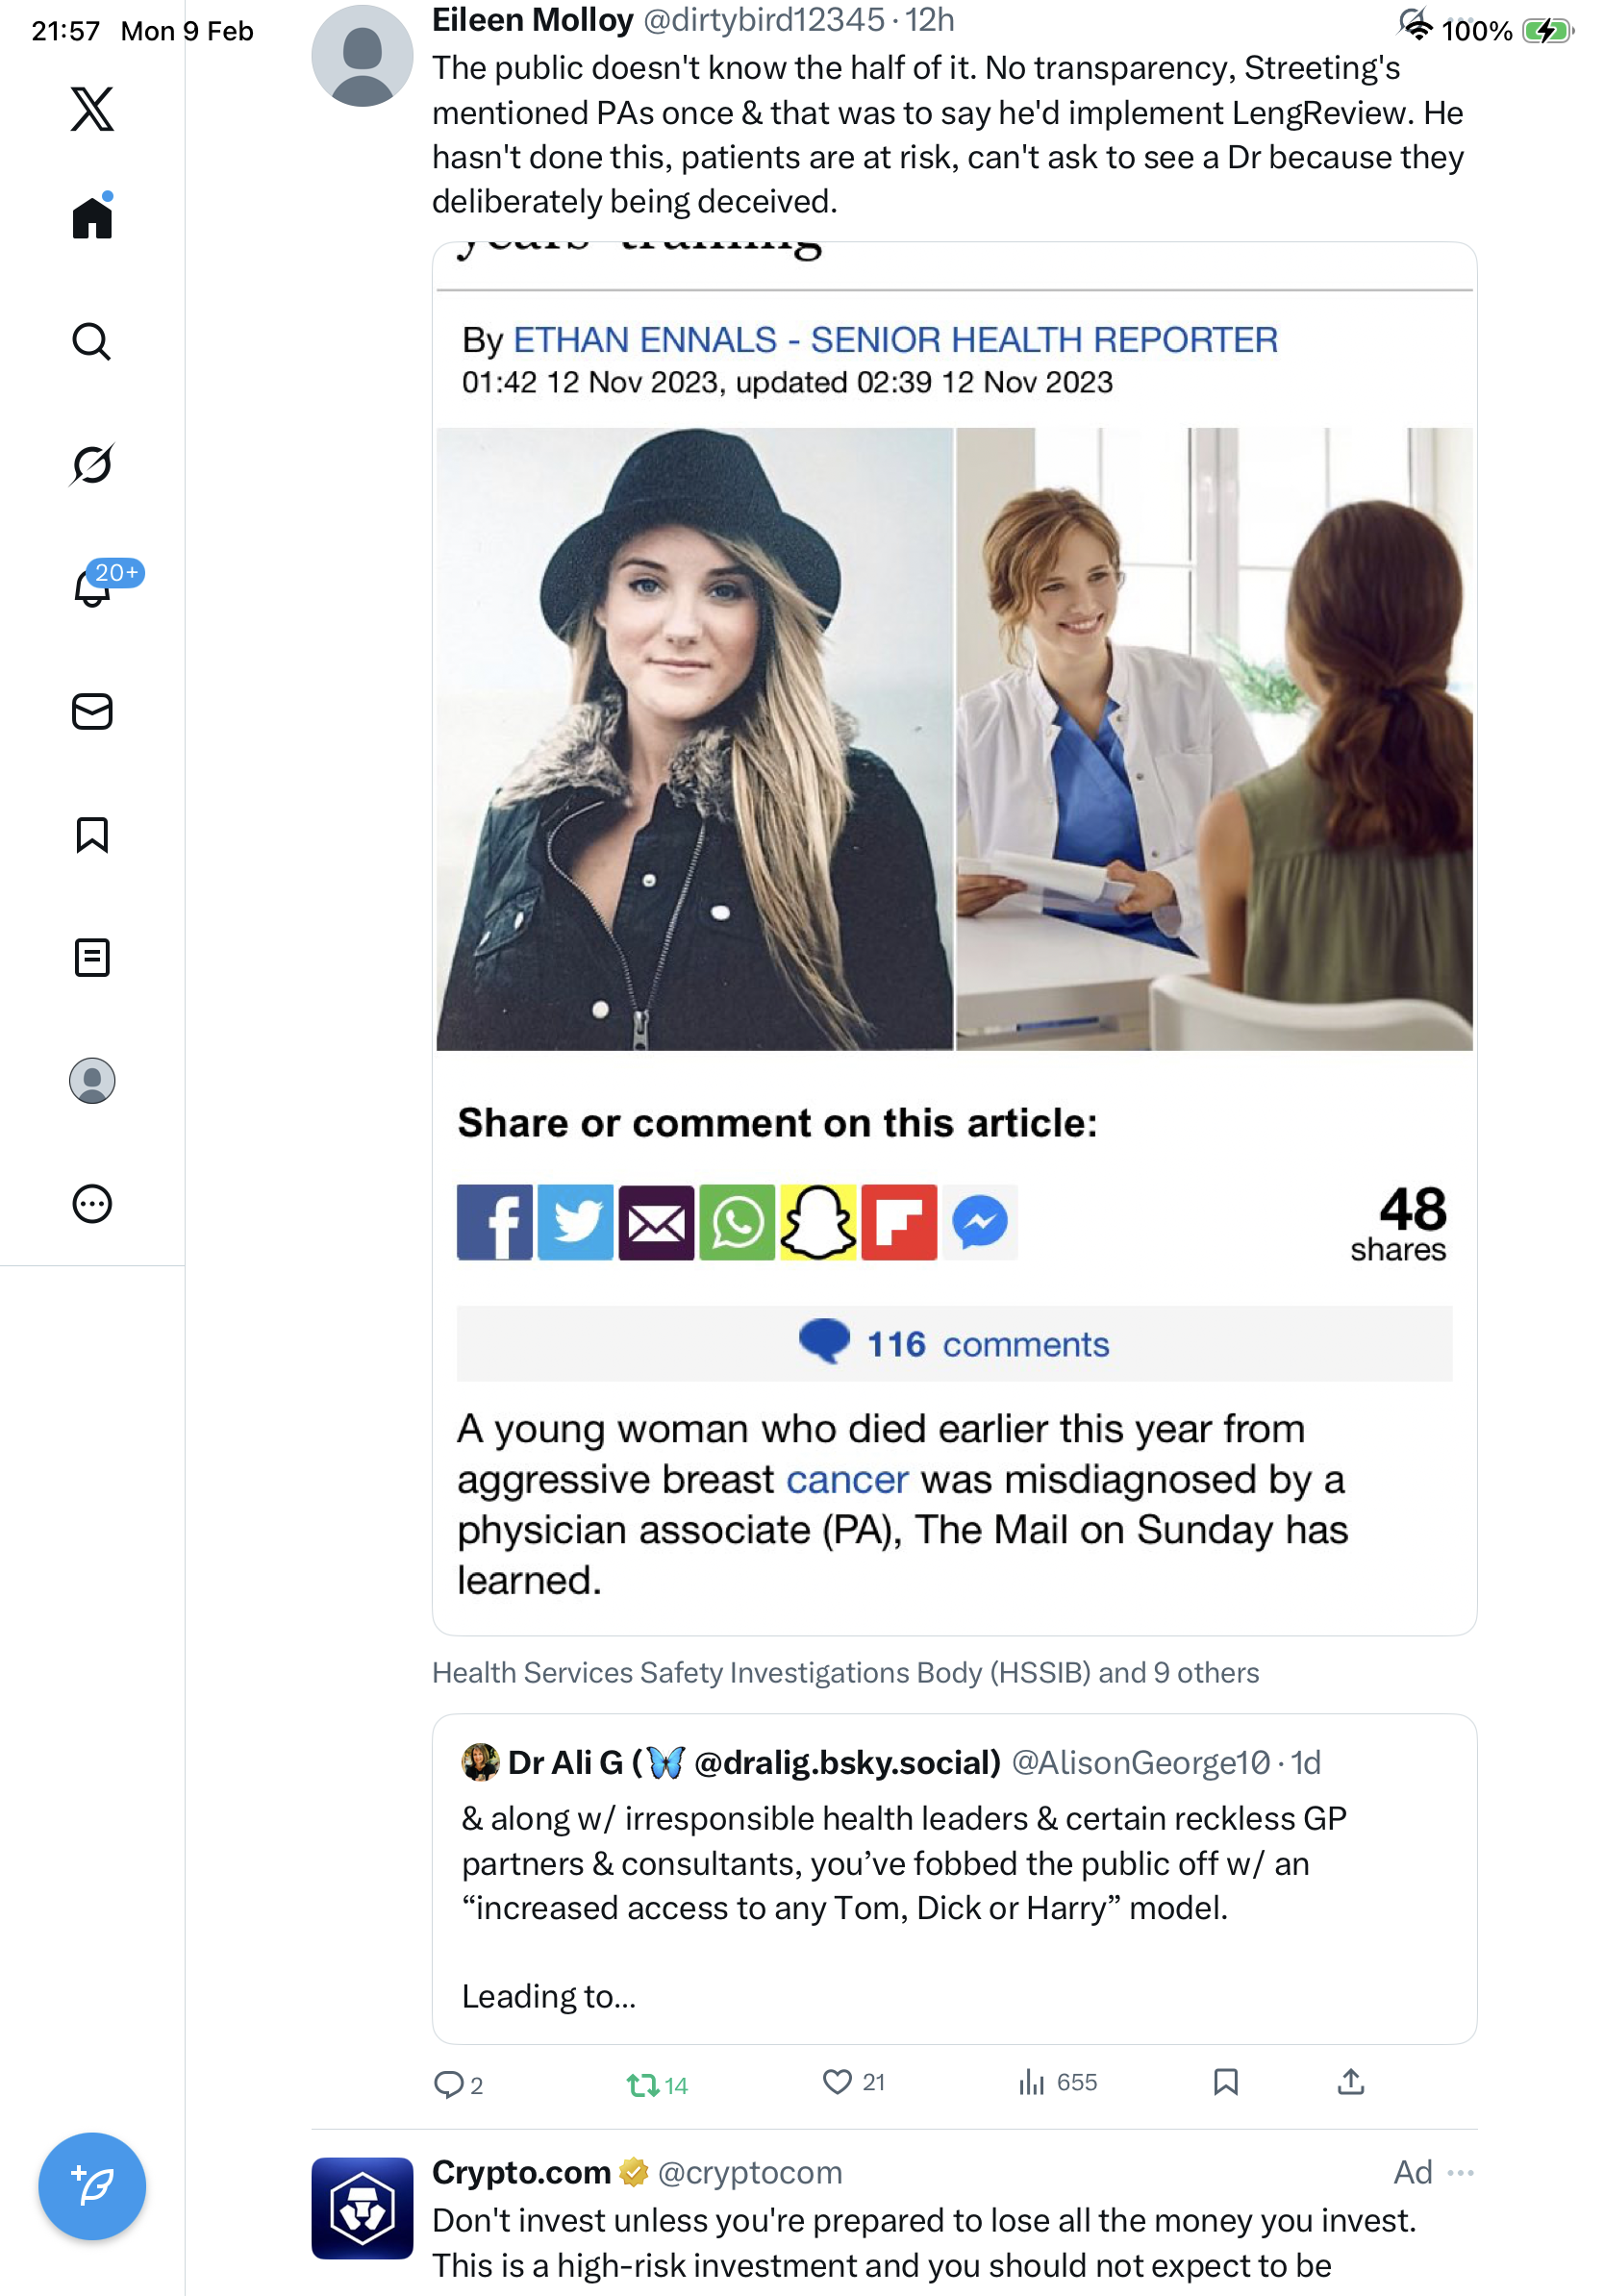Expand More options circle menu
The image size is (1604, 2296).
click(x=92, y=1203)
